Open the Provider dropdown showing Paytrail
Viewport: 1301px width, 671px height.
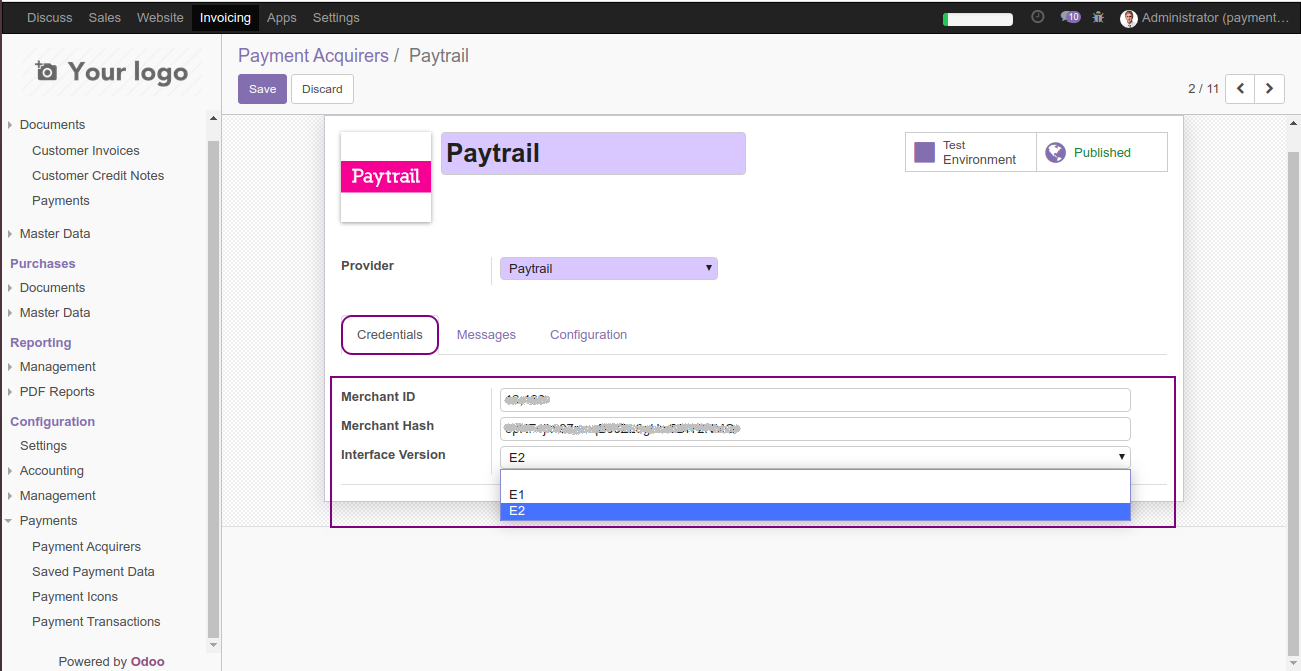tap(609, 268)
